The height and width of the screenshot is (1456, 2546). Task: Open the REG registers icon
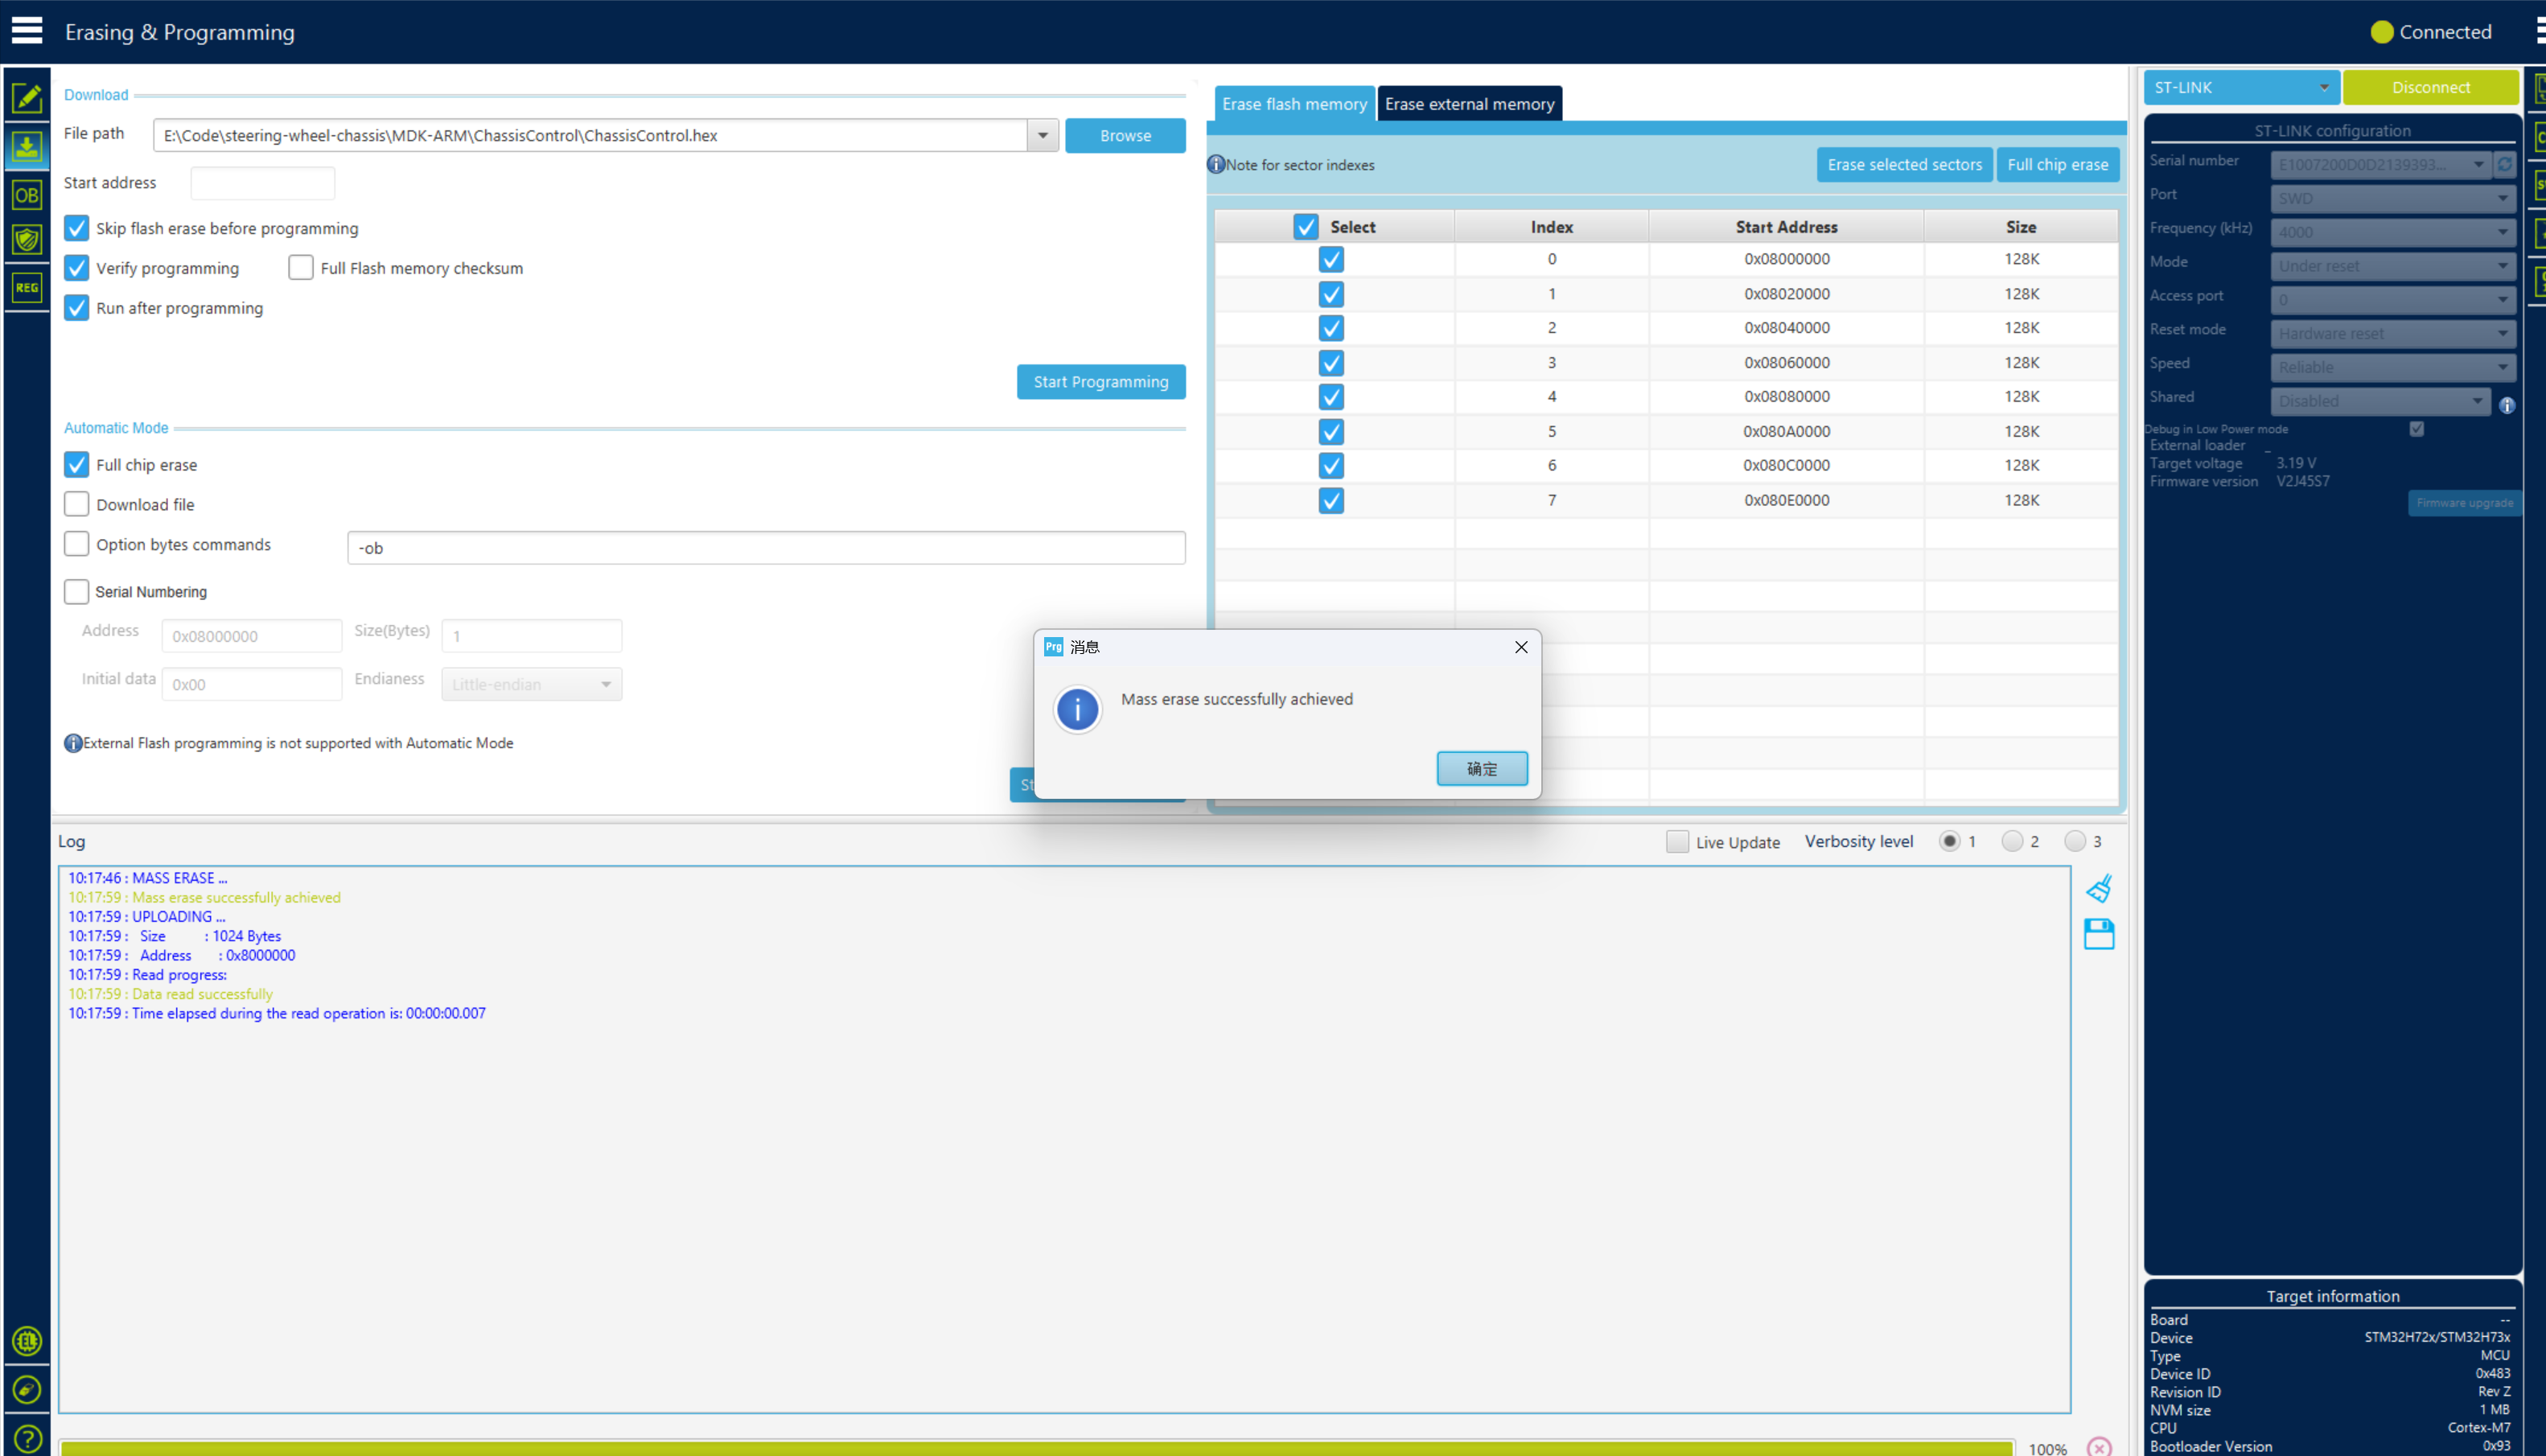click(27, 288)
